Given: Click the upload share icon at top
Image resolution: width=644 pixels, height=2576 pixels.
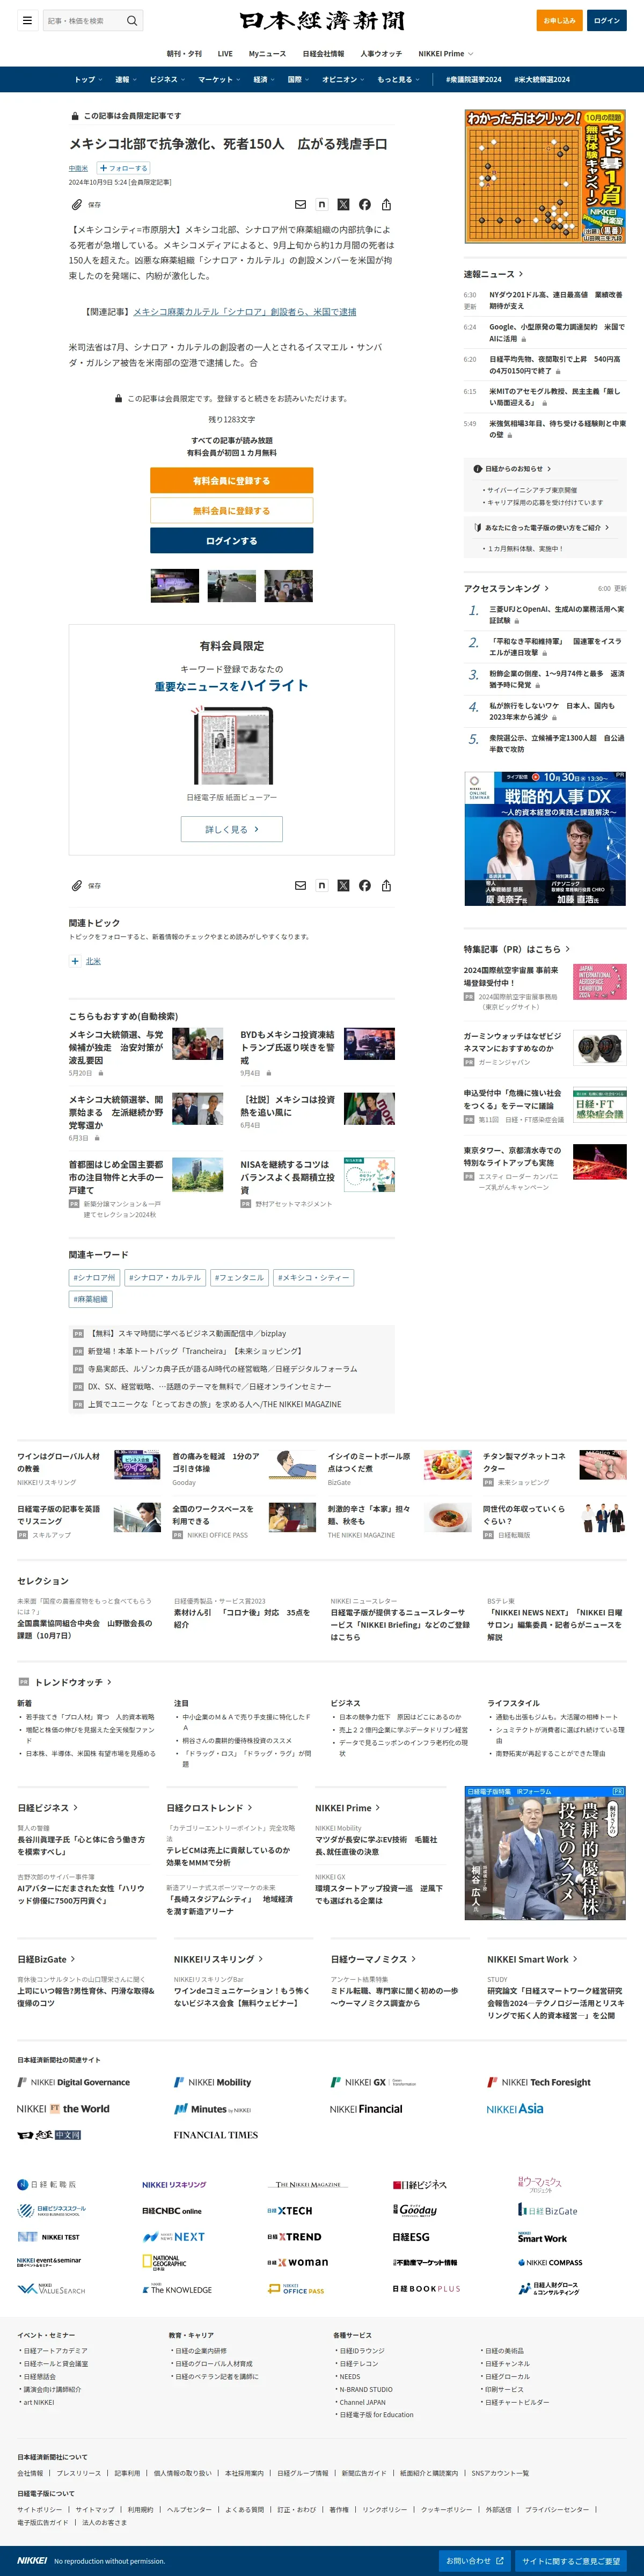Looking at the screenshot, I should point(386,204).
